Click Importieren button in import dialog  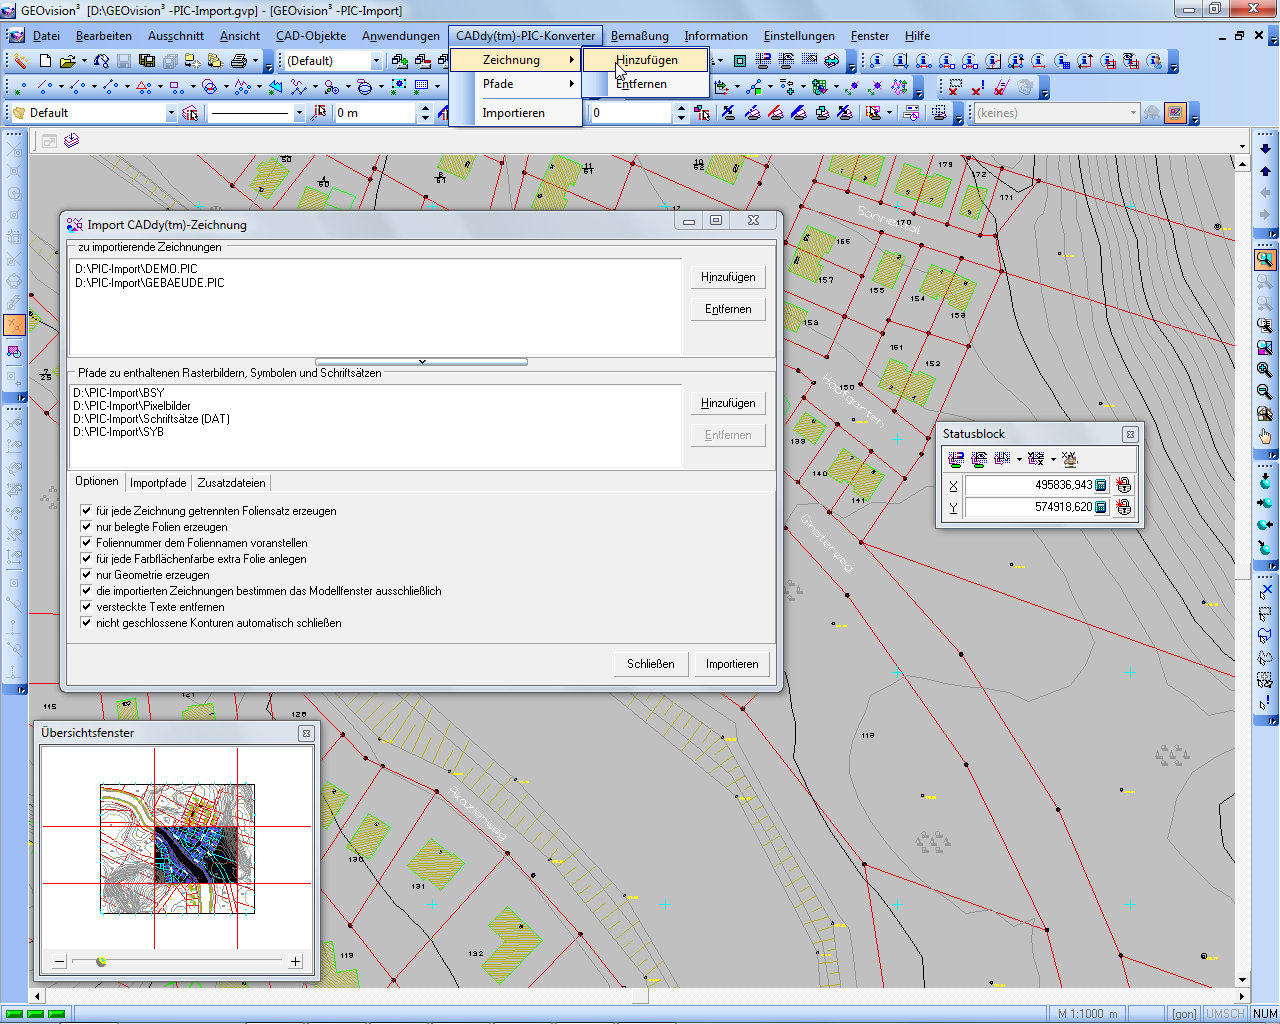coord(732,664)
